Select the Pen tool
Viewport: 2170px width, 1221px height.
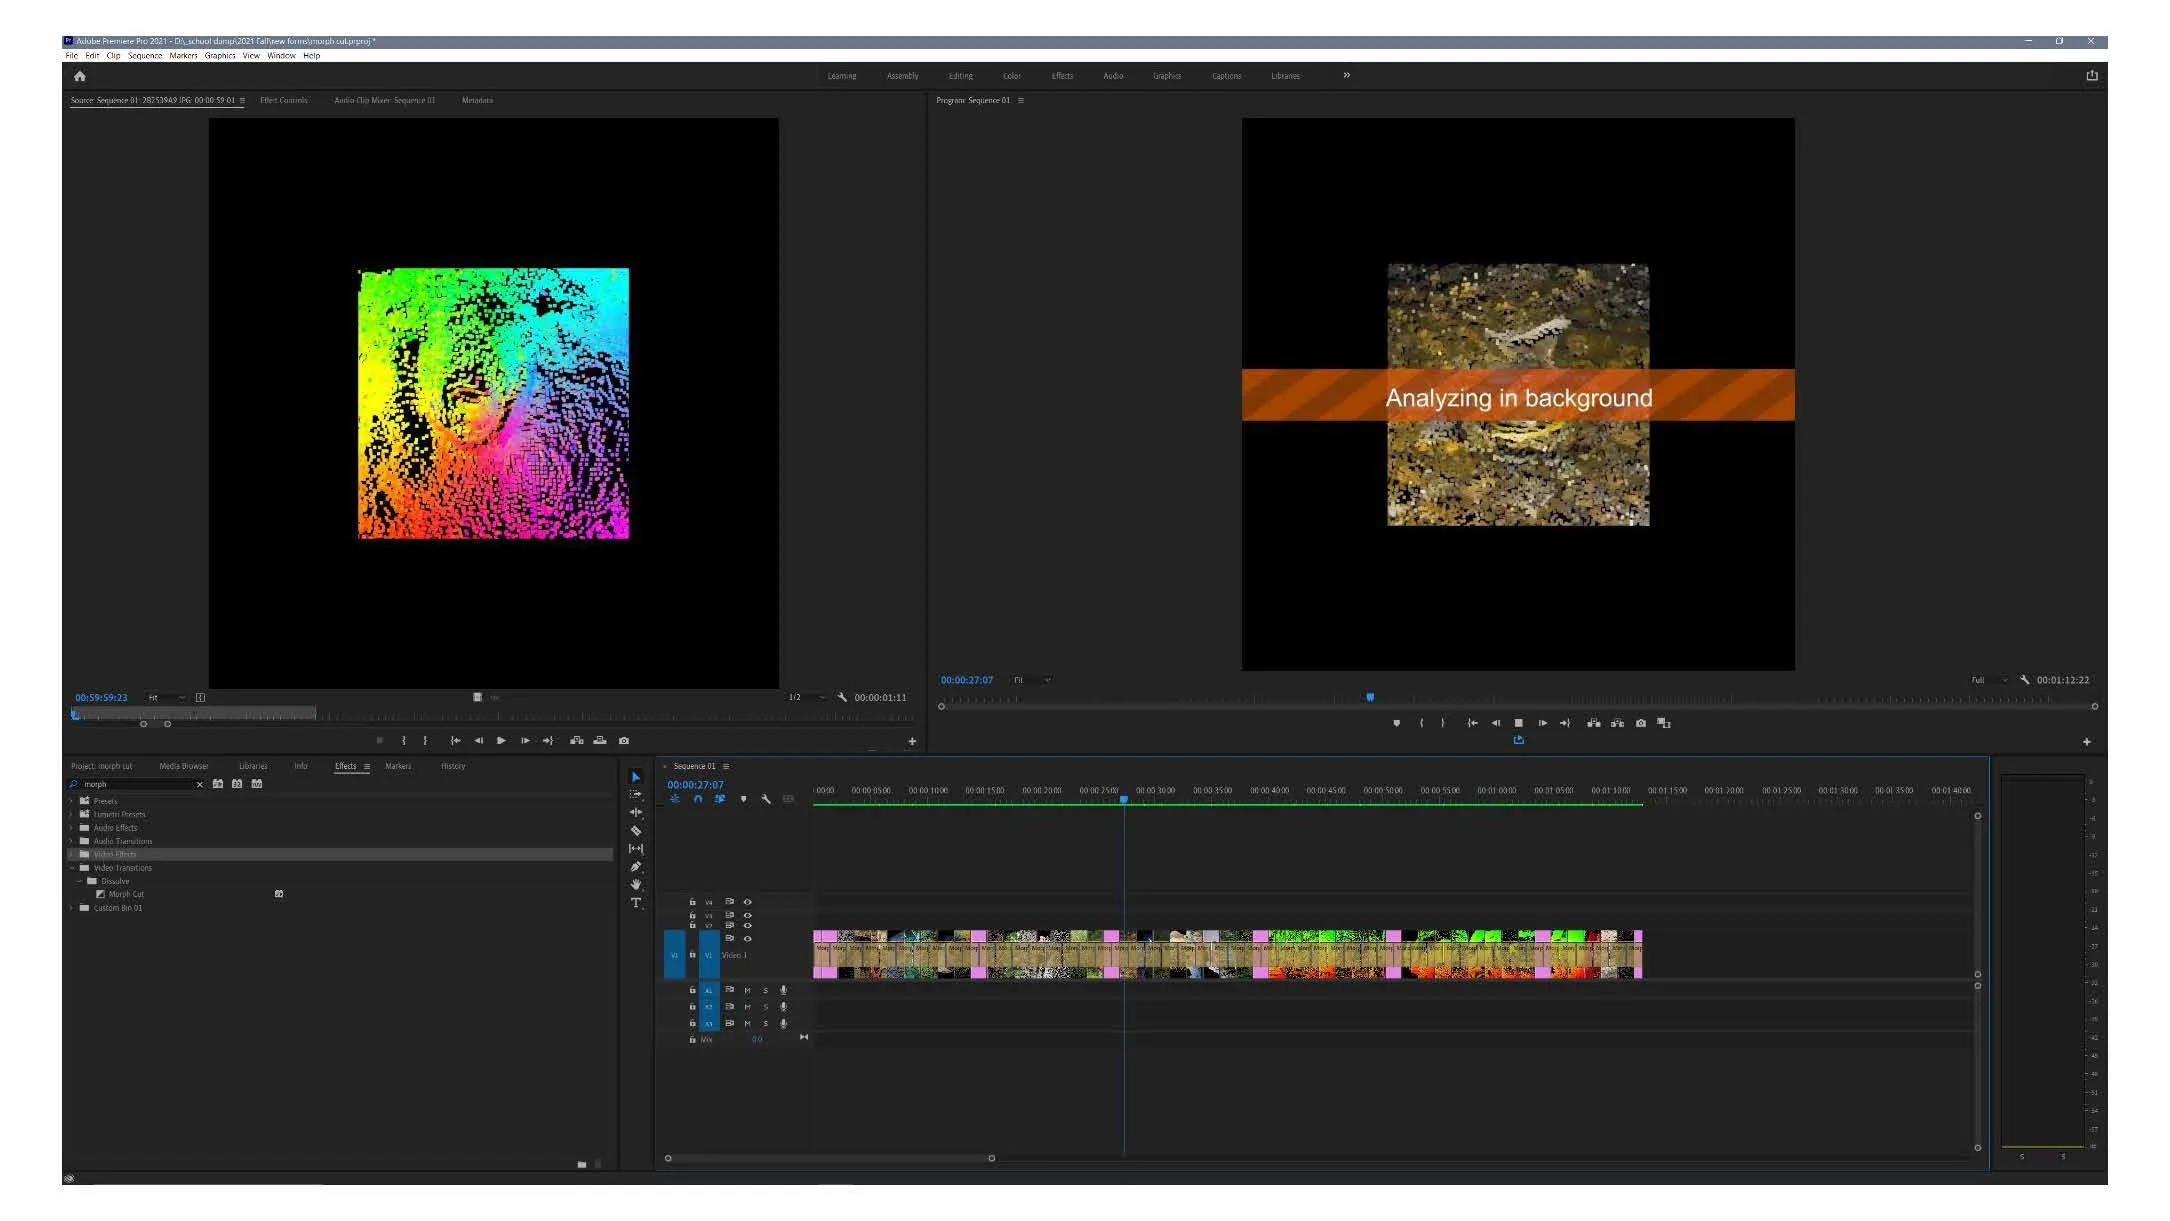(x=636, y=867)
